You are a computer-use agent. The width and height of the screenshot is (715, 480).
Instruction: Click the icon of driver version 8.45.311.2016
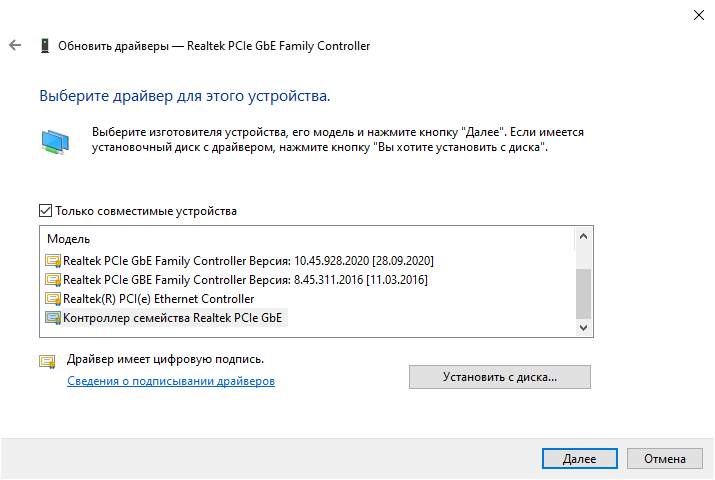(x=54, y=280)
